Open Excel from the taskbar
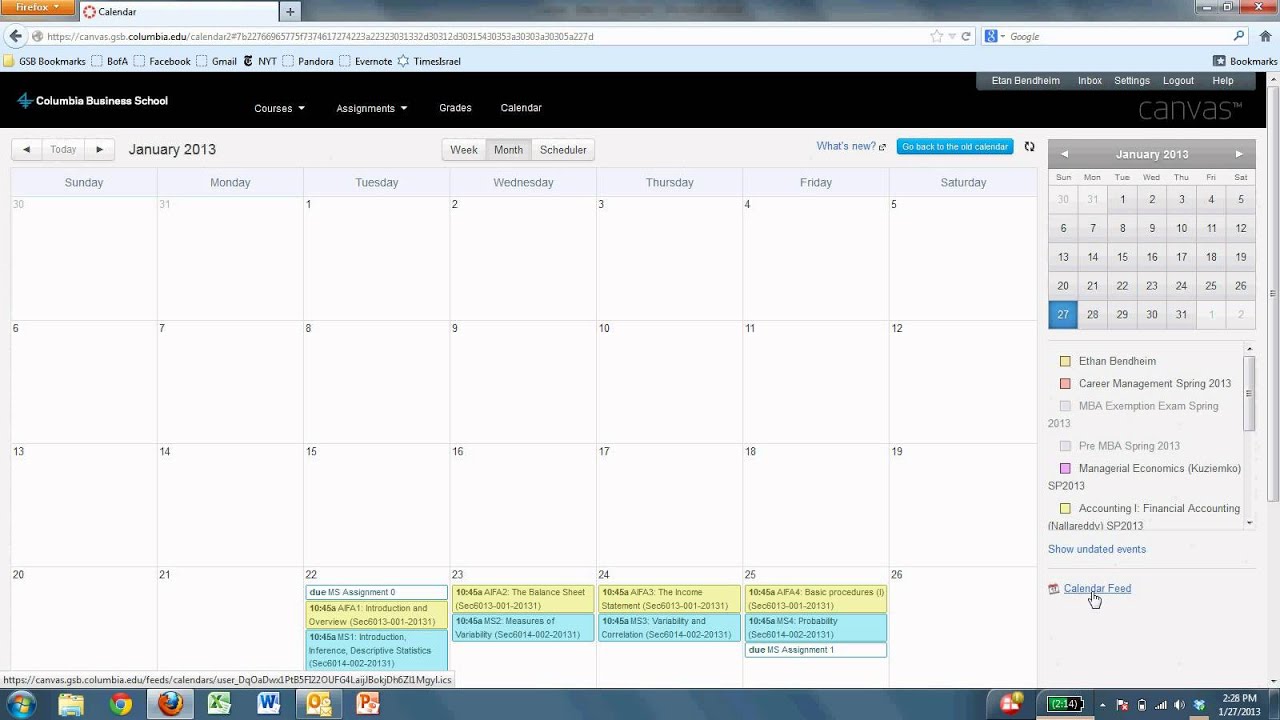The height and width of the screenshot is (720, 1280). [219, 704]
